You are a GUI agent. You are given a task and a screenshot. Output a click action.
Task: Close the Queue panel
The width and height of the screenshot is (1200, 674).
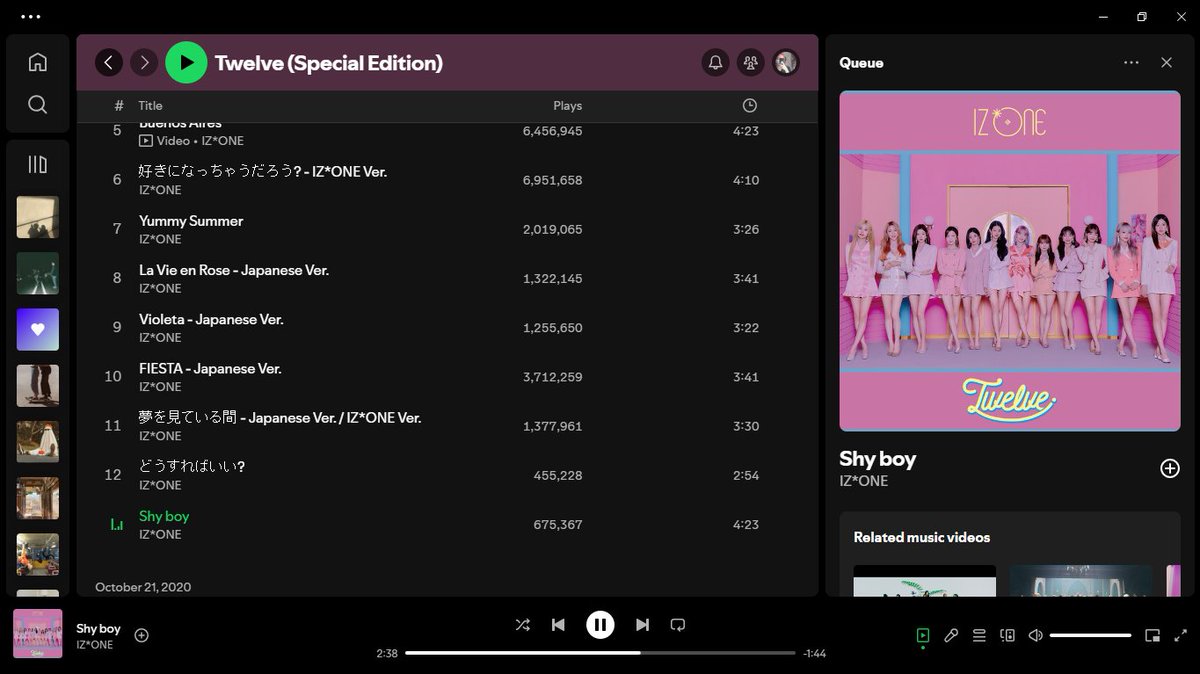click(1166, 62)
